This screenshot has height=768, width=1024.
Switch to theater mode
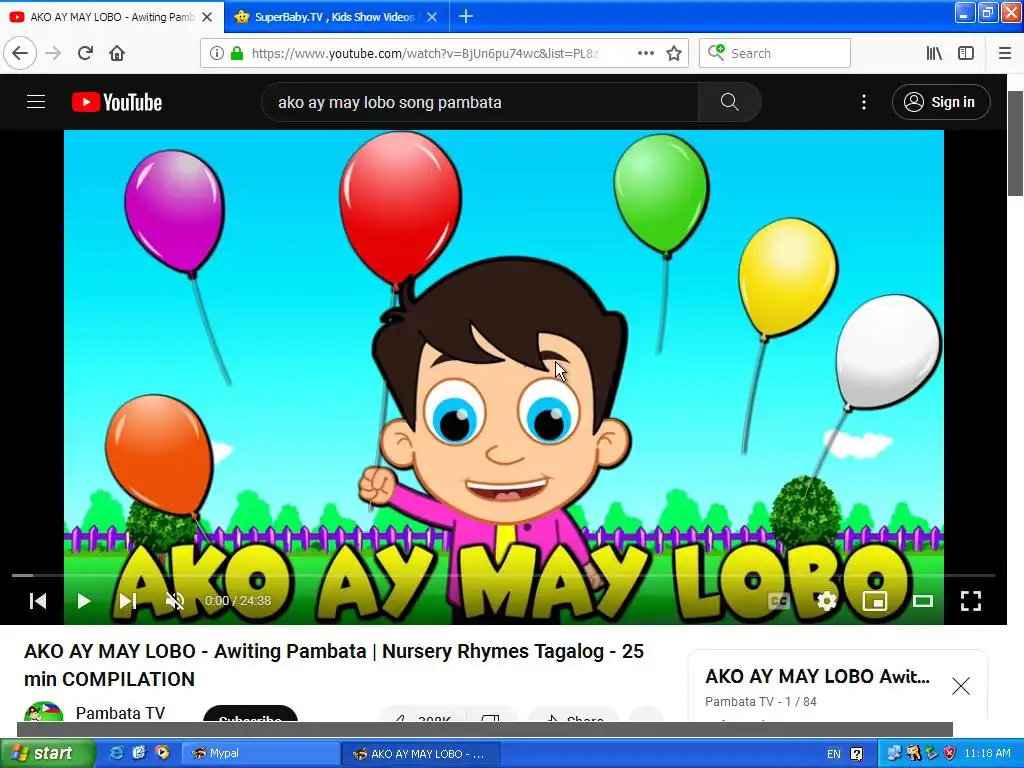[x=923, y=601]
